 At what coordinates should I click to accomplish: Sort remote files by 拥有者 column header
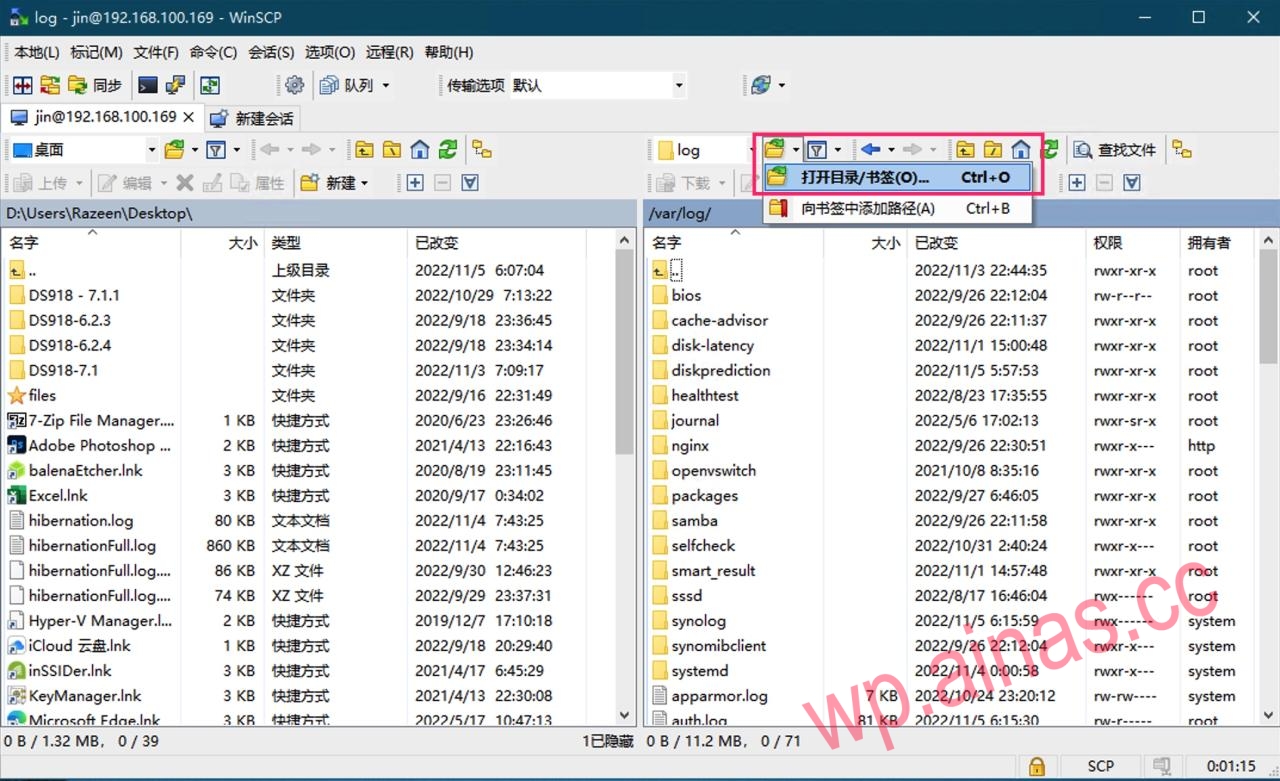1218,243
